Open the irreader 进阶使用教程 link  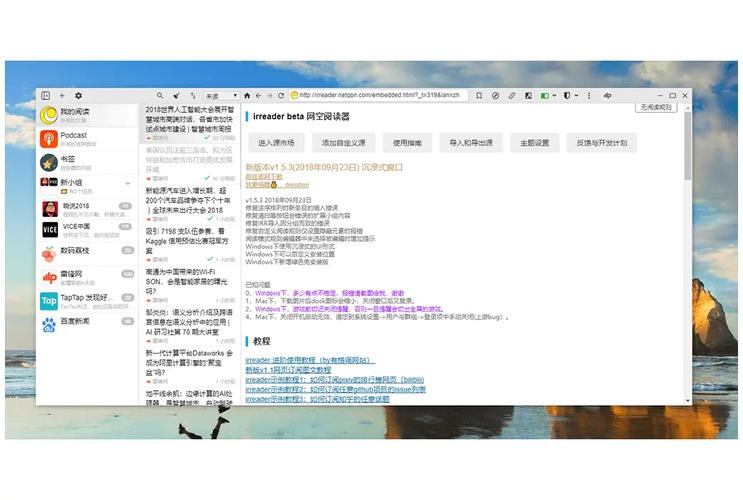(x=309, y=360)
